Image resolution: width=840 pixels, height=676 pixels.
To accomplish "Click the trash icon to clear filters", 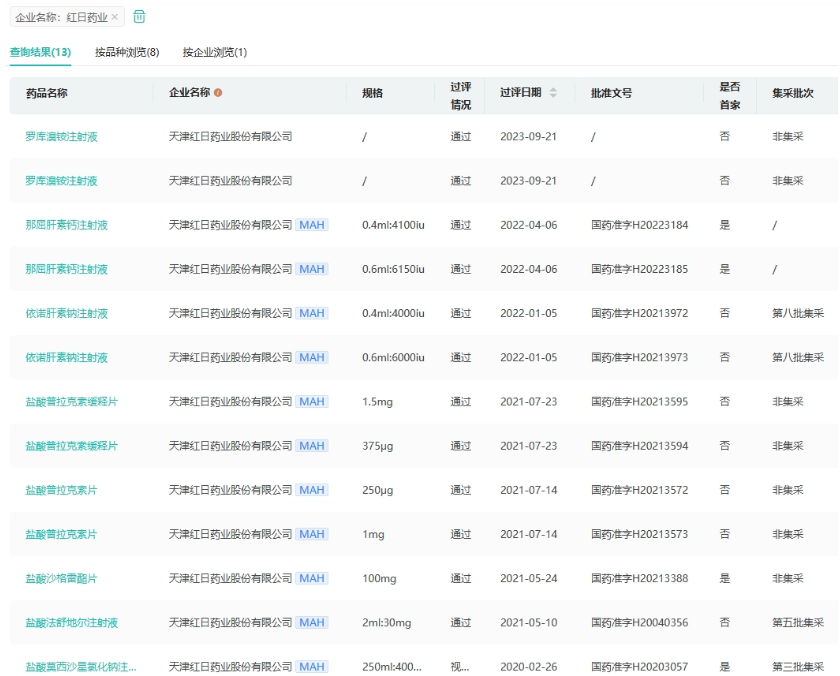I will click(x=139, y=17).
